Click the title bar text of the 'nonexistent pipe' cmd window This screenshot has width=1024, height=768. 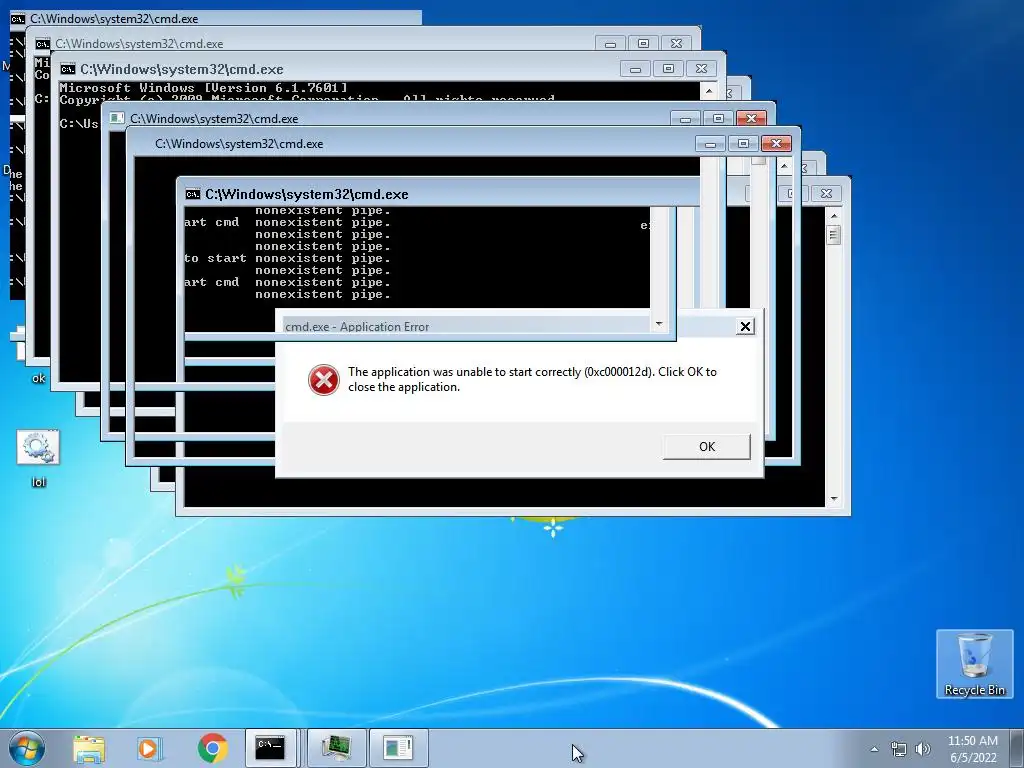coord(306,194)
